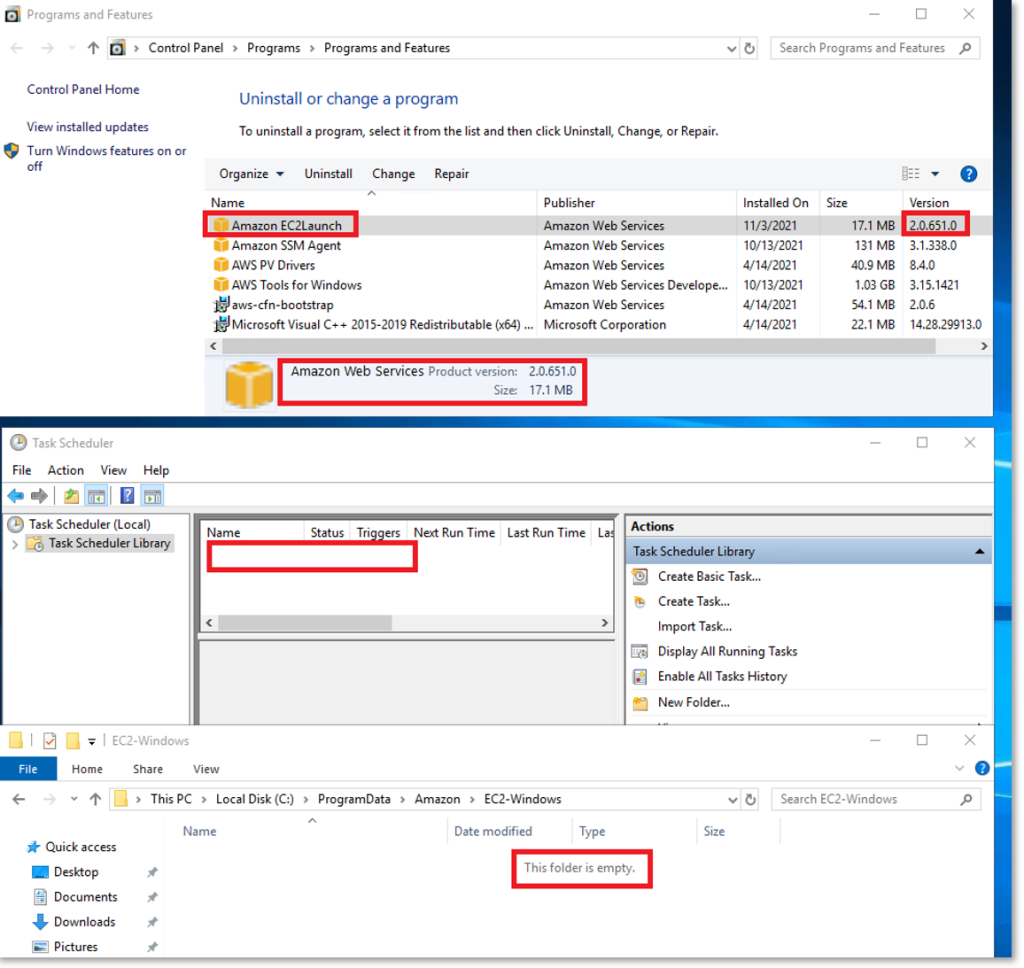1024x968 pixels.
Task: Collapse Task Scheduler Library section in Actions pane
Action: click(x=979, y=552)
